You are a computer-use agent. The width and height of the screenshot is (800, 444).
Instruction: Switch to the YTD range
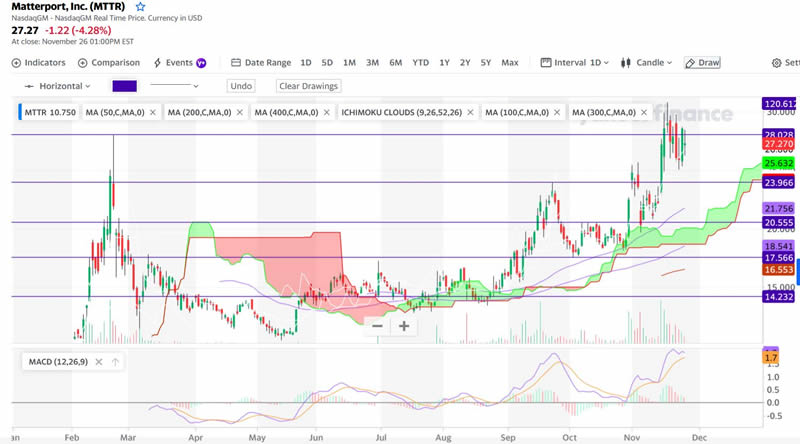point(421,62)
